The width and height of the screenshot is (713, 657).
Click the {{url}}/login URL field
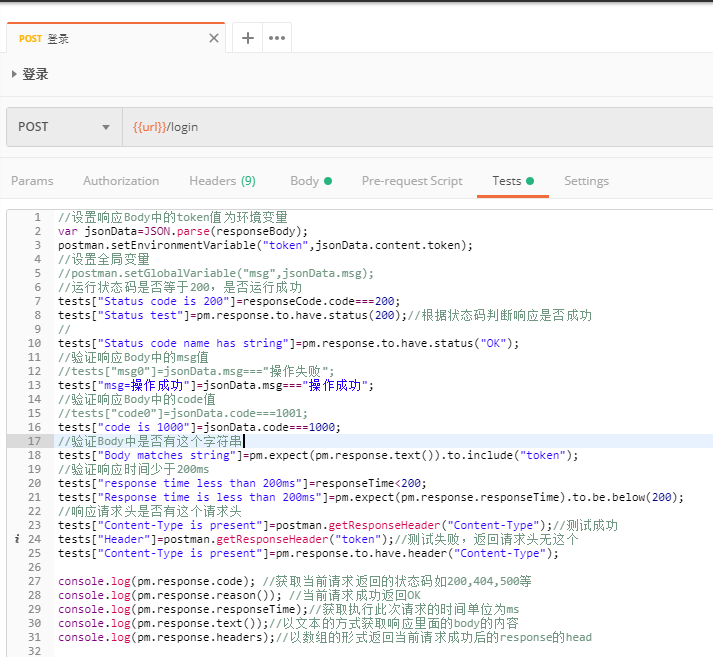click(400, 127)
